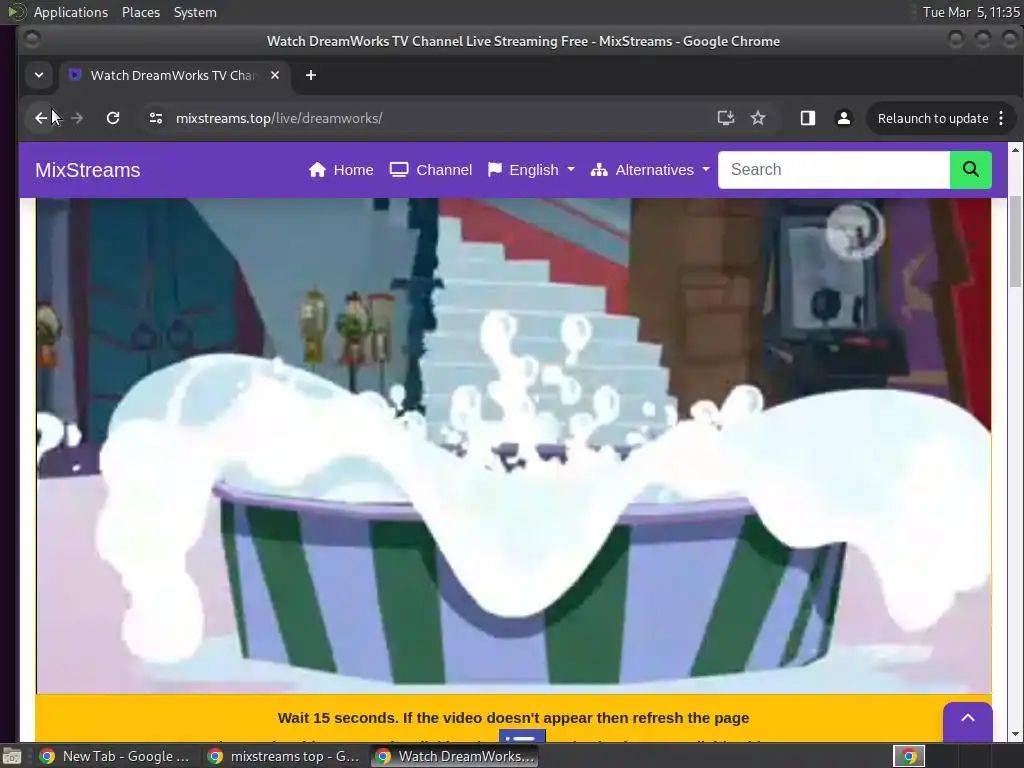1024x768 pixels.
Task: Click the page vertical scrollbar thumb
Action: tap(1015, 240)
